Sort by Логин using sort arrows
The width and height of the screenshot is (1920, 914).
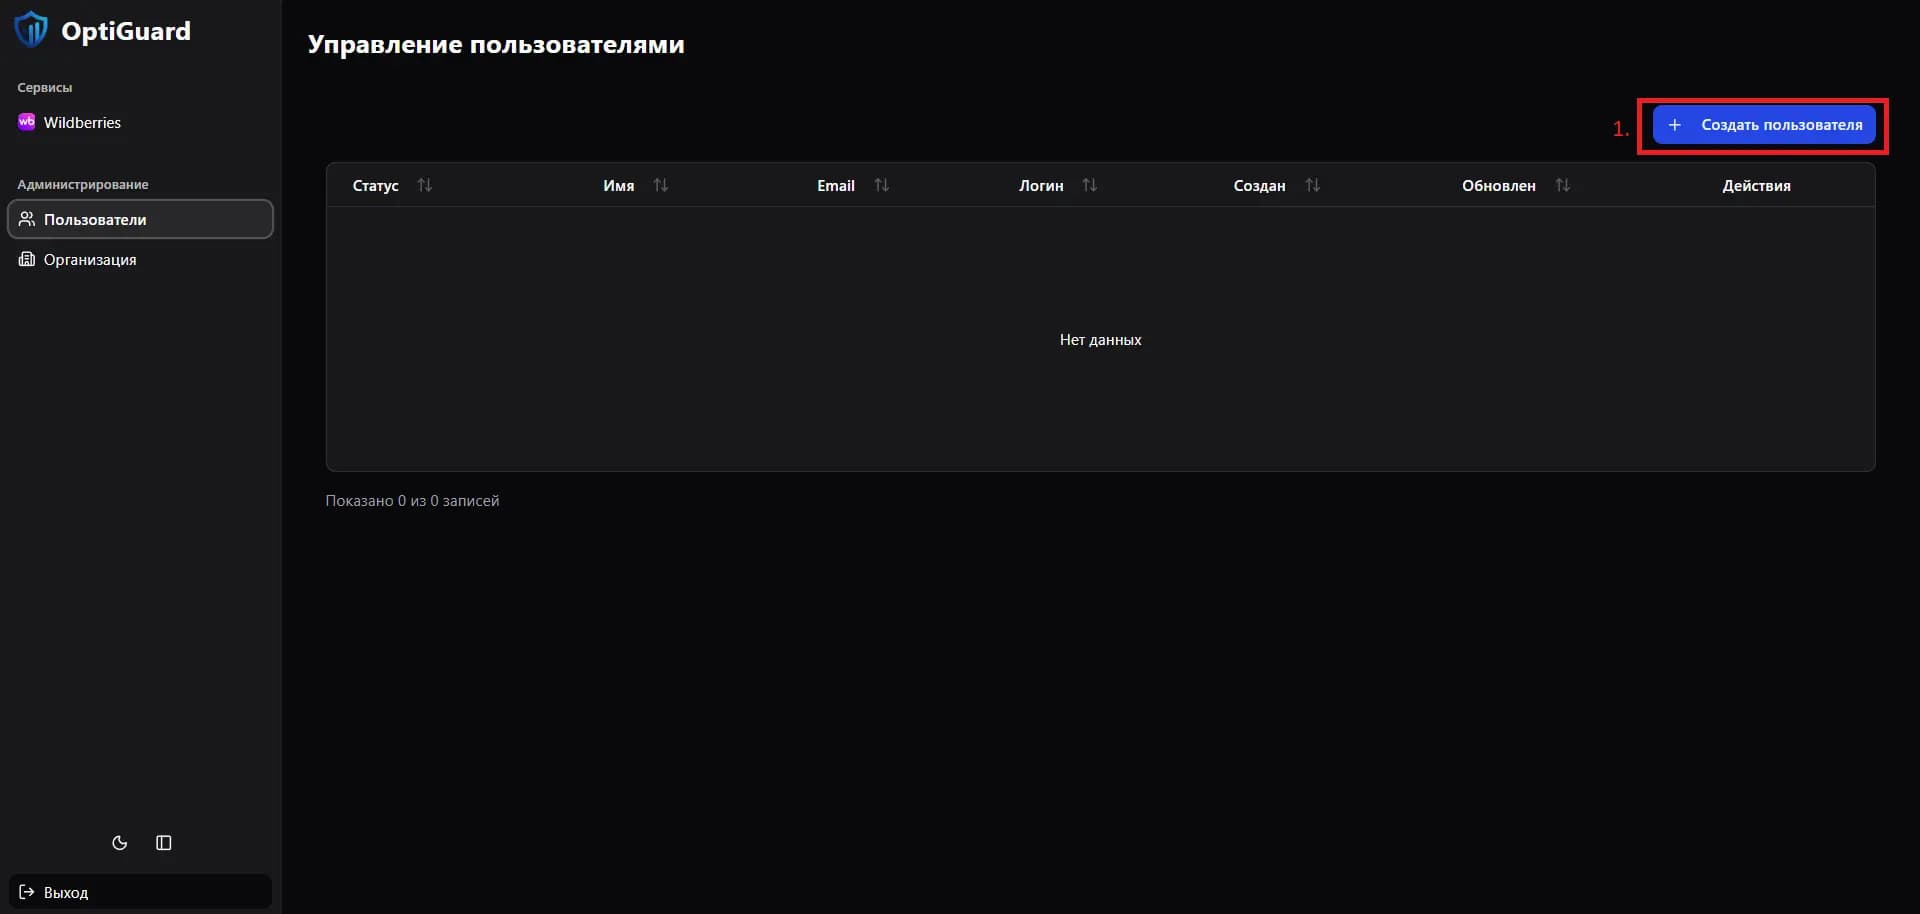tap(1090, 185)
